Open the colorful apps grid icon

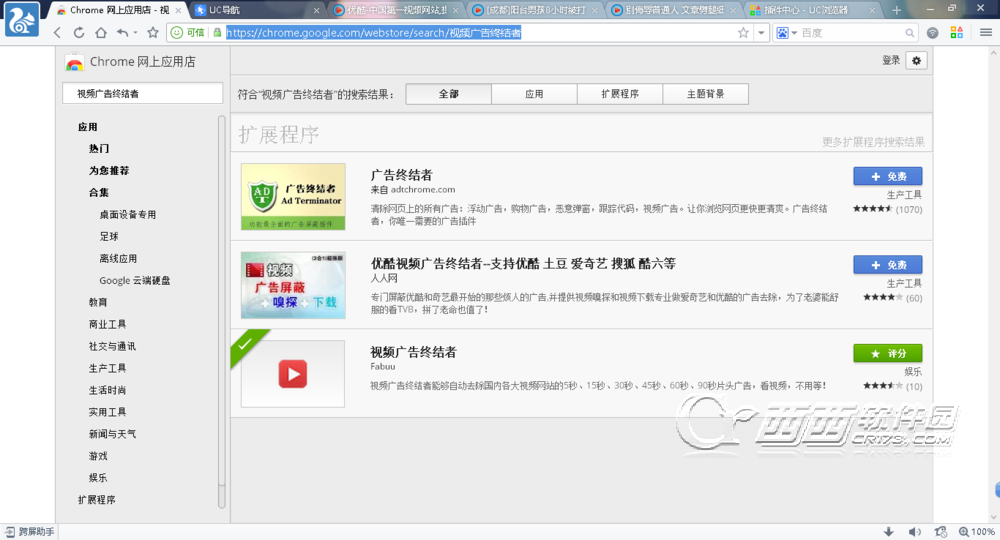pyautogui.click(x=957, y=33)
